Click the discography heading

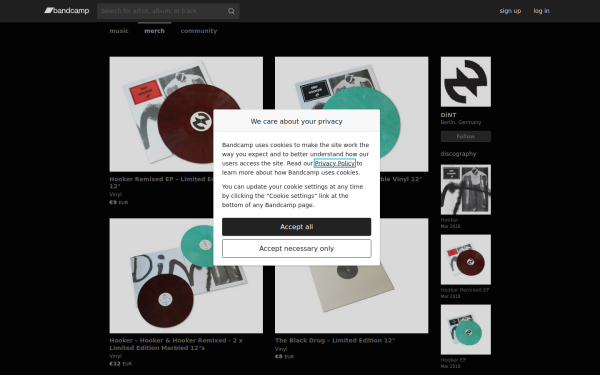(x=458, y=154)
